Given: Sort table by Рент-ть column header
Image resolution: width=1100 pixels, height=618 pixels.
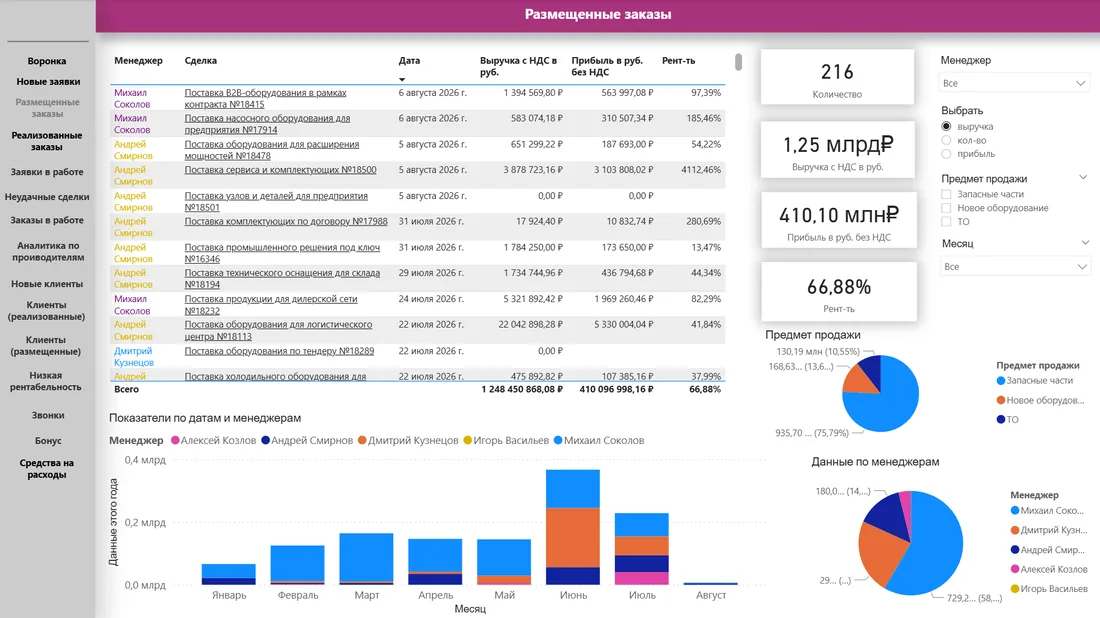Looking at the screenshot, I should pos(678,60).
